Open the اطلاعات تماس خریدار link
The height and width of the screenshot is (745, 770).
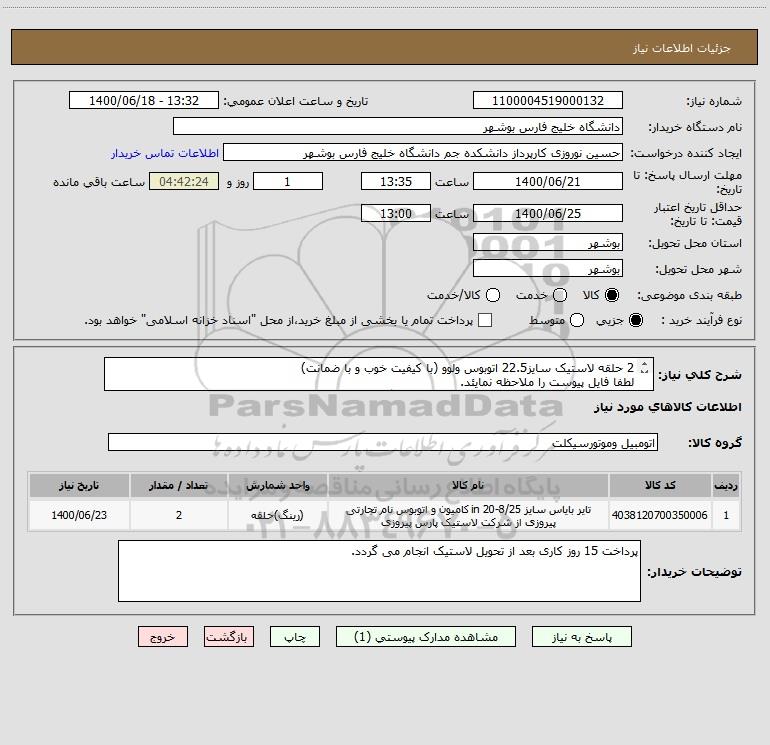[165, 153]
